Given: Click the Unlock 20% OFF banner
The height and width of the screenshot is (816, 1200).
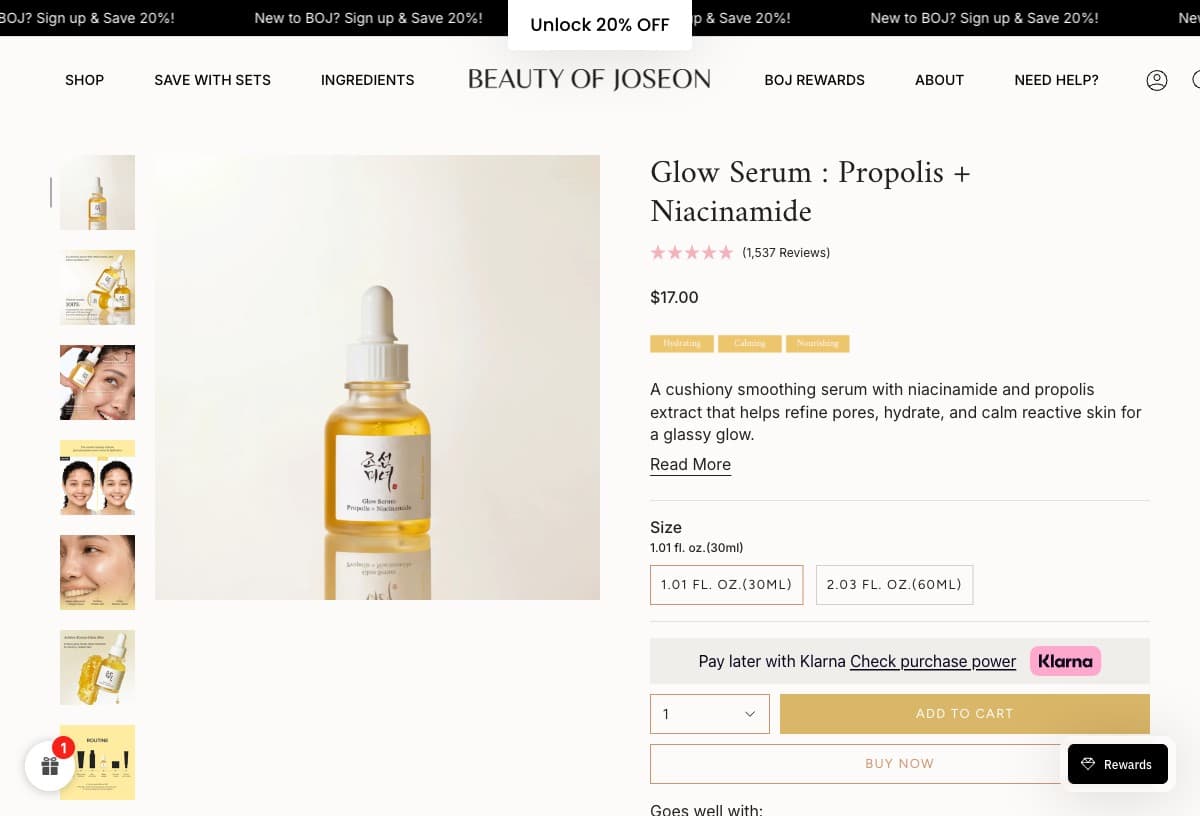Looking at the screenshot, I should click(599, 25).
